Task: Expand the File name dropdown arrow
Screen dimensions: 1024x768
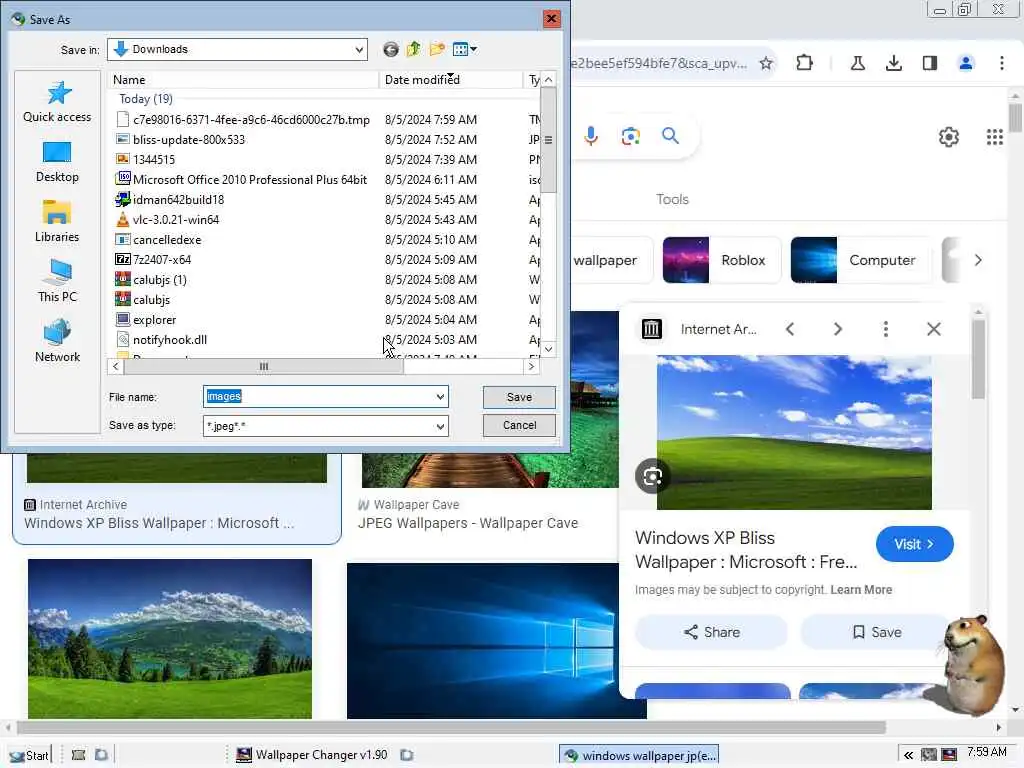Action: (440, 397)
